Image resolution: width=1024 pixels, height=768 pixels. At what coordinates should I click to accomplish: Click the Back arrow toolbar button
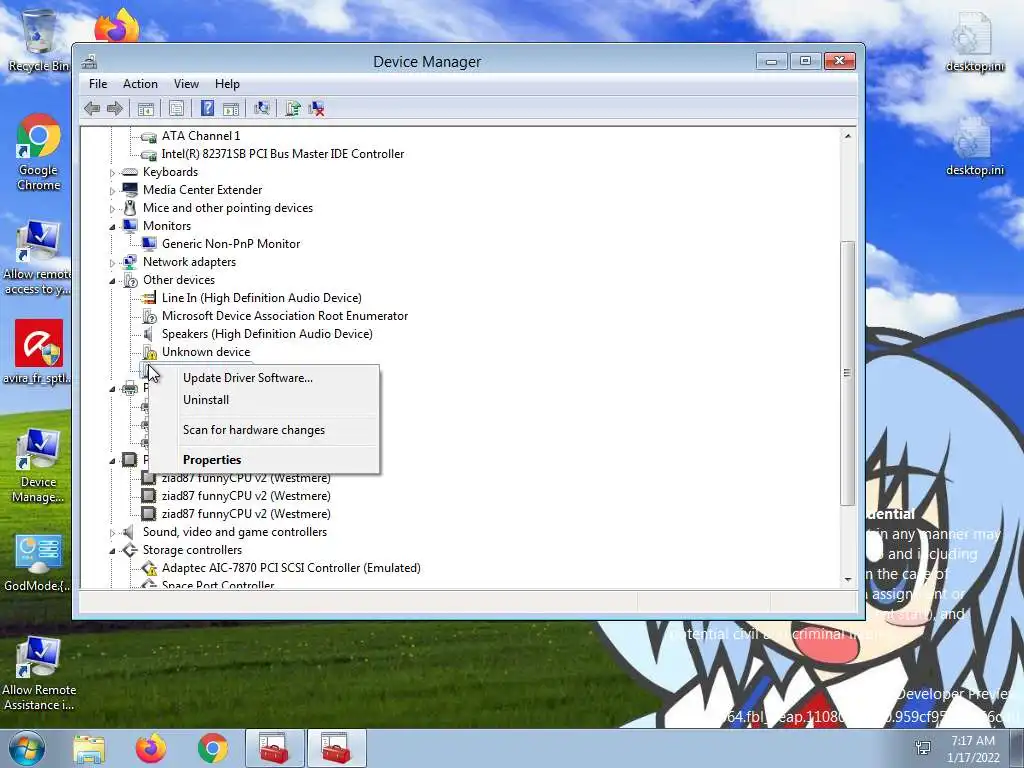(x=92, y=108)
